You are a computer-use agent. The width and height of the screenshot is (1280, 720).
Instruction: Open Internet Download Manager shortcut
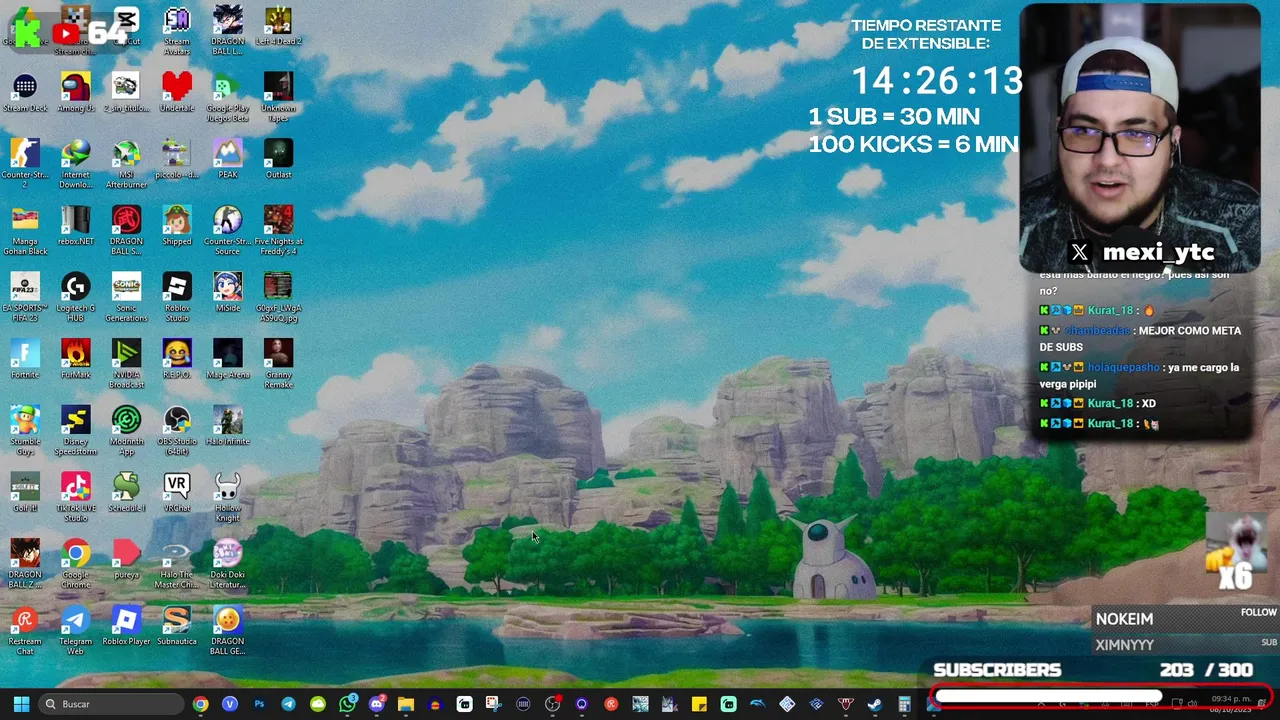pos(76,164)
